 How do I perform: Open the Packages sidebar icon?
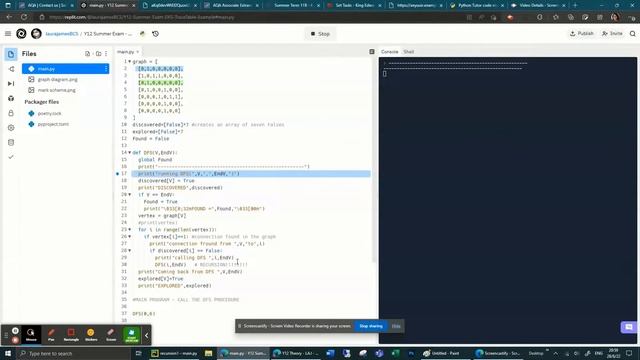(11, 98)
